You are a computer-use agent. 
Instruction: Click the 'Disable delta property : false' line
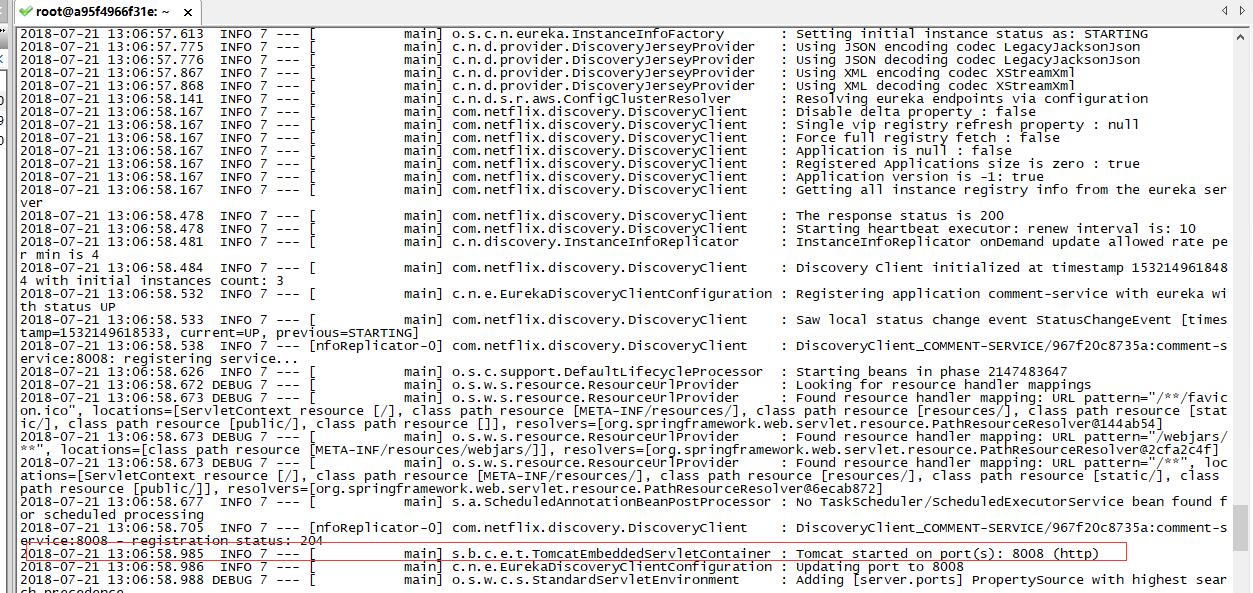point(915,112)
